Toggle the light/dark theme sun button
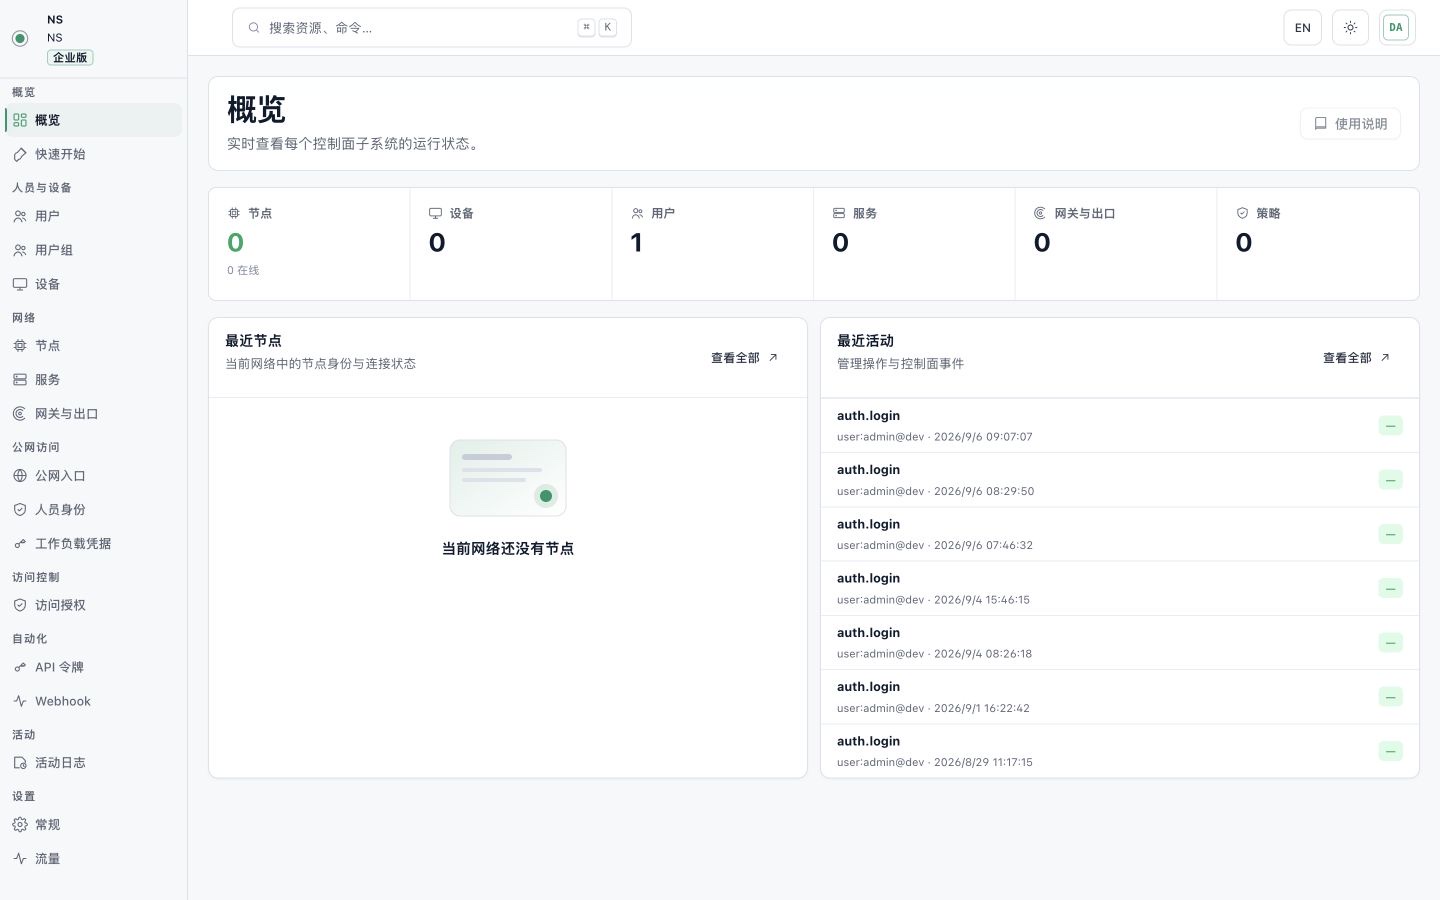 pyautogui.click(x=1350, y=28)
